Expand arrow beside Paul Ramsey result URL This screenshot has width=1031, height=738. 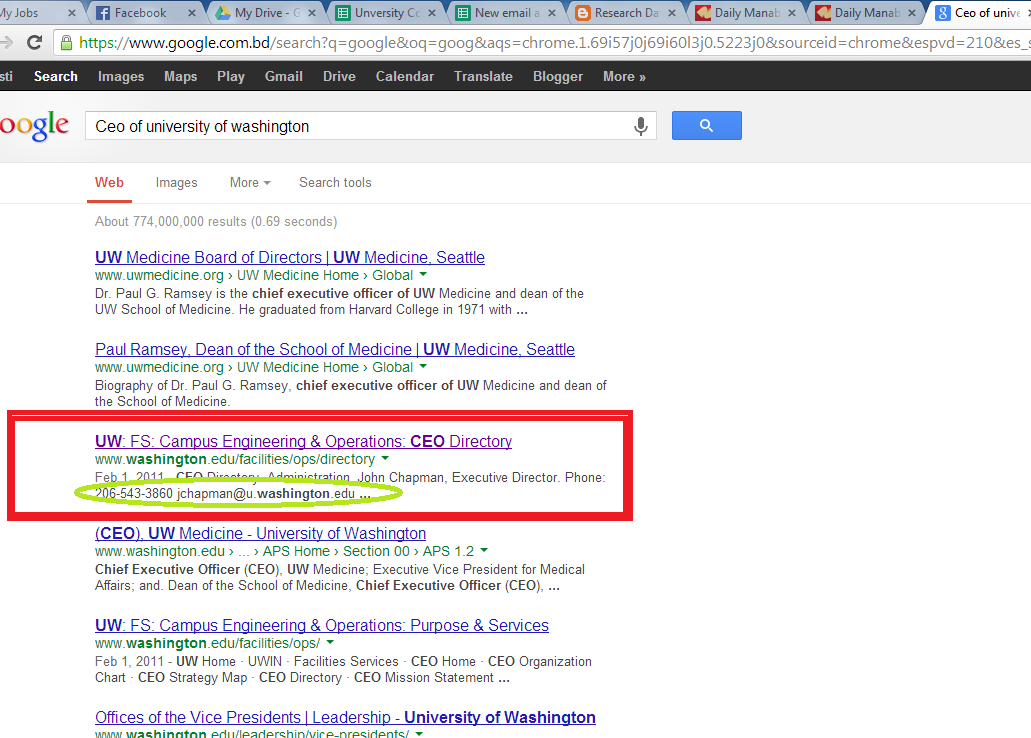(x=423, y=366)
